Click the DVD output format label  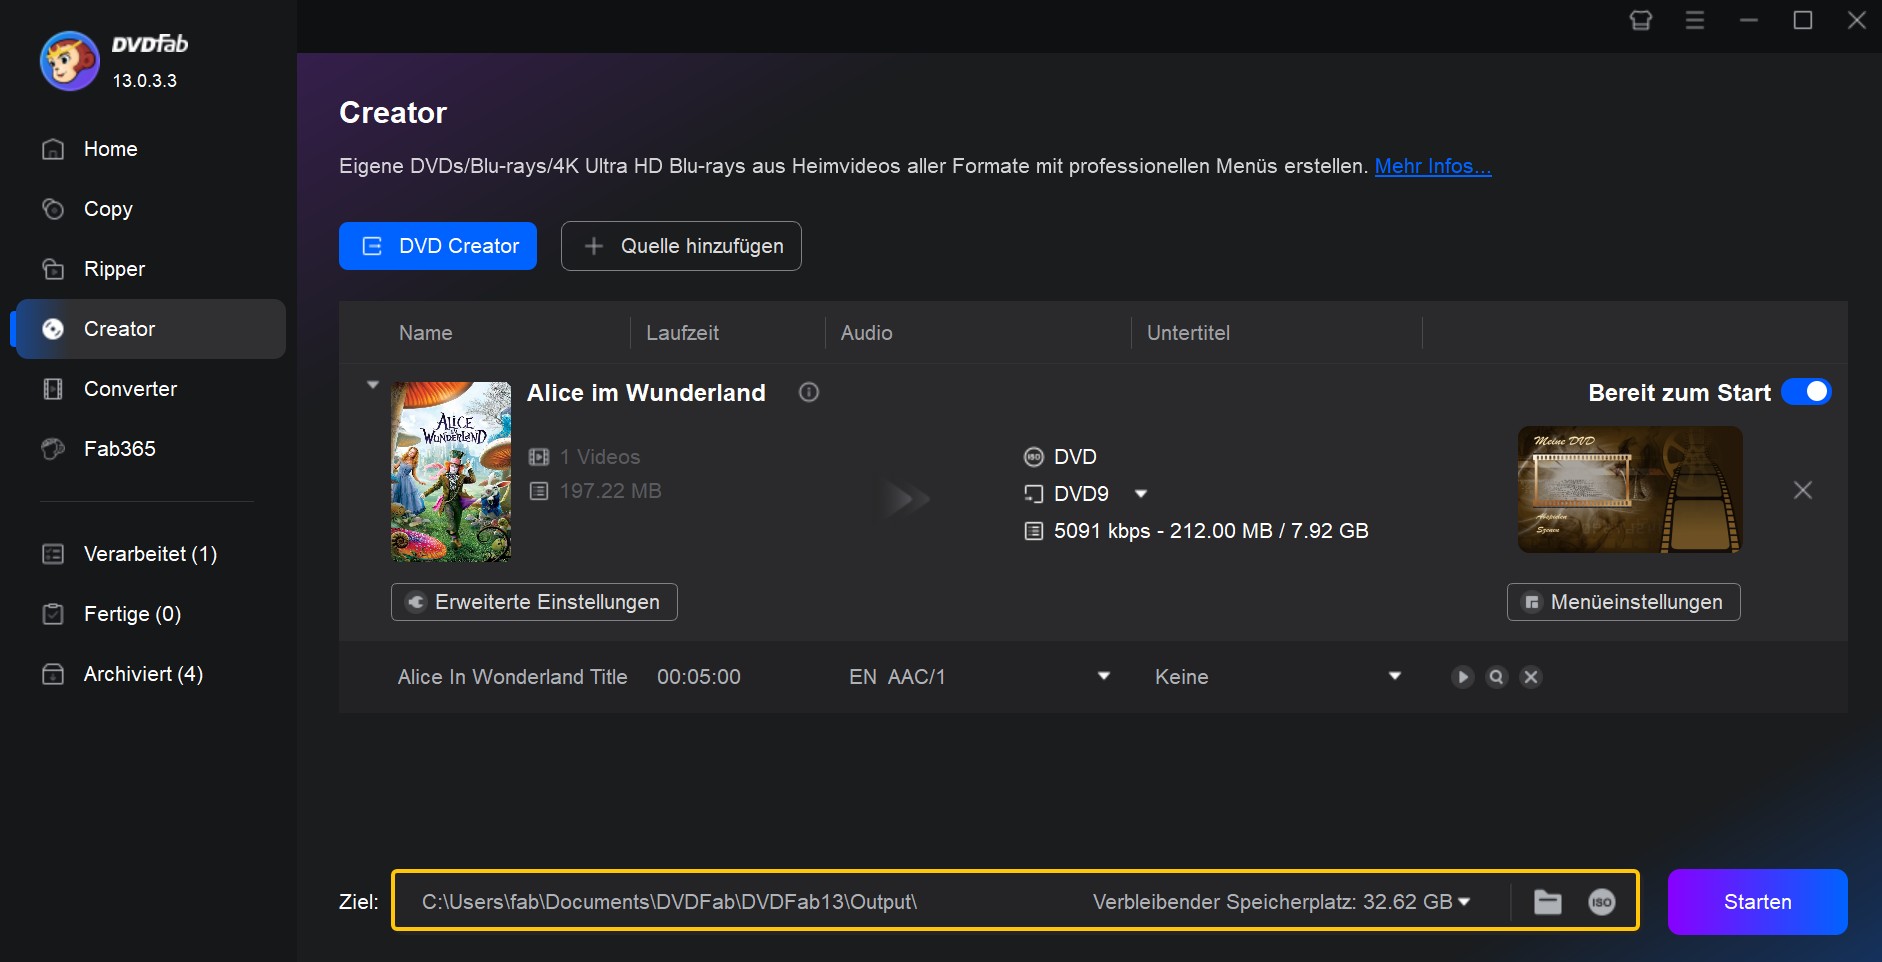1075,457
